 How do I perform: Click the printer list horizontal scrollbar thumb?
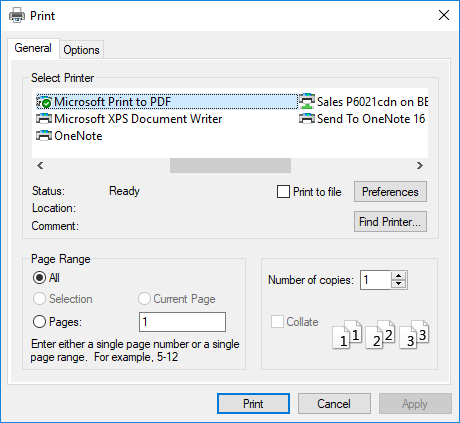coord(230,166)
